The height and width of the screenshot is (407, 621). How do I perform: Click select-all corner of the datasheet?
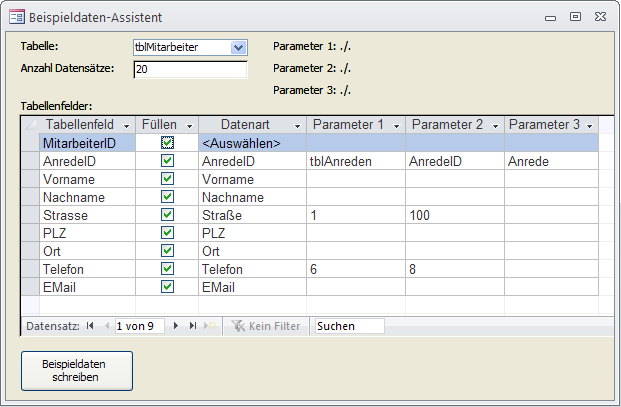[x=30, y=125]
